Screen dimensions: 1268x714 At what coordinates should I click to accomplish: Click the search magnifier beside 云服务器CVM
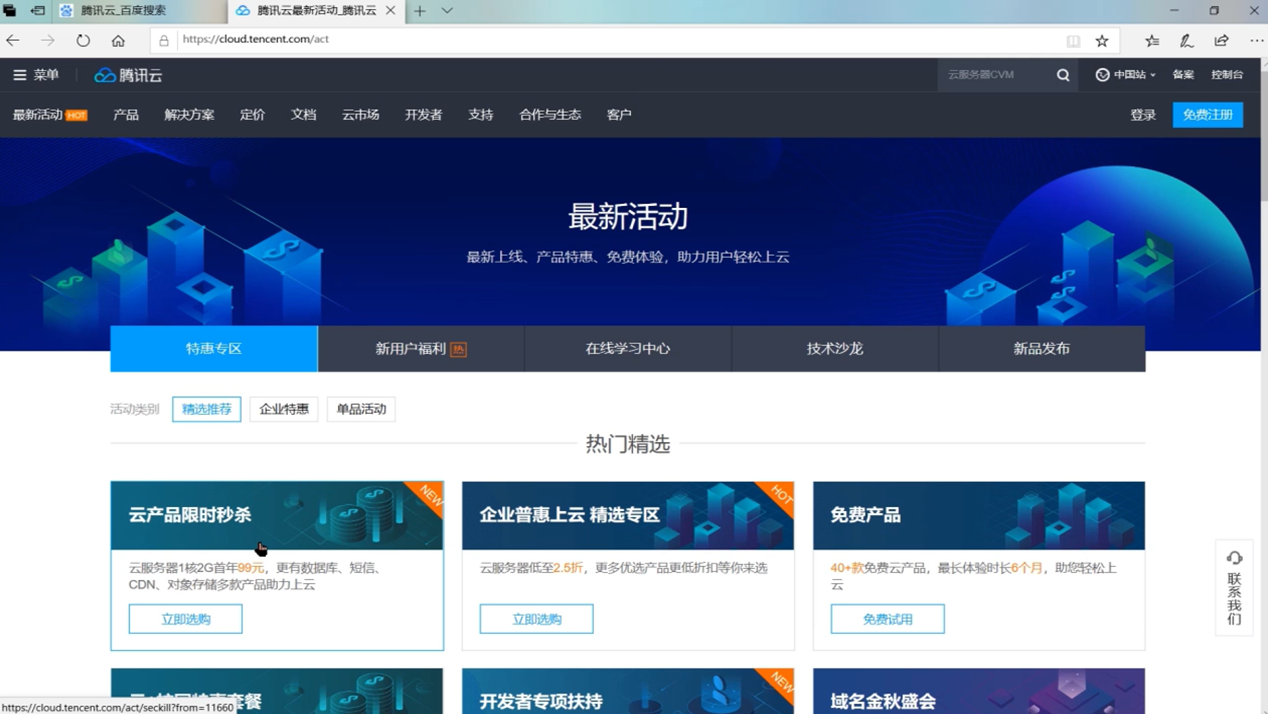pos(1062,74)
